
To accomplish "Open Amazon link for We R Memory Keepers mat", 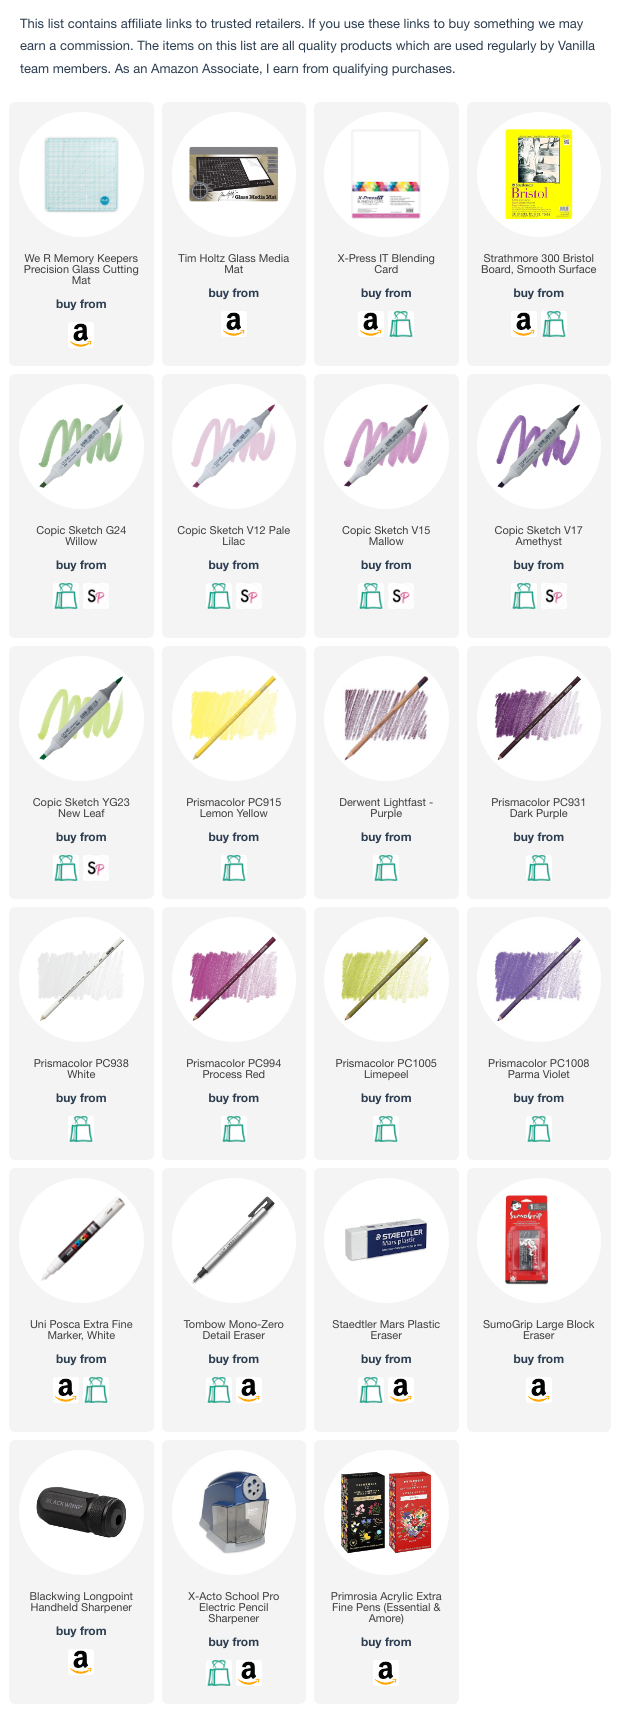I will pyautogui.click(x=81, y=335).
